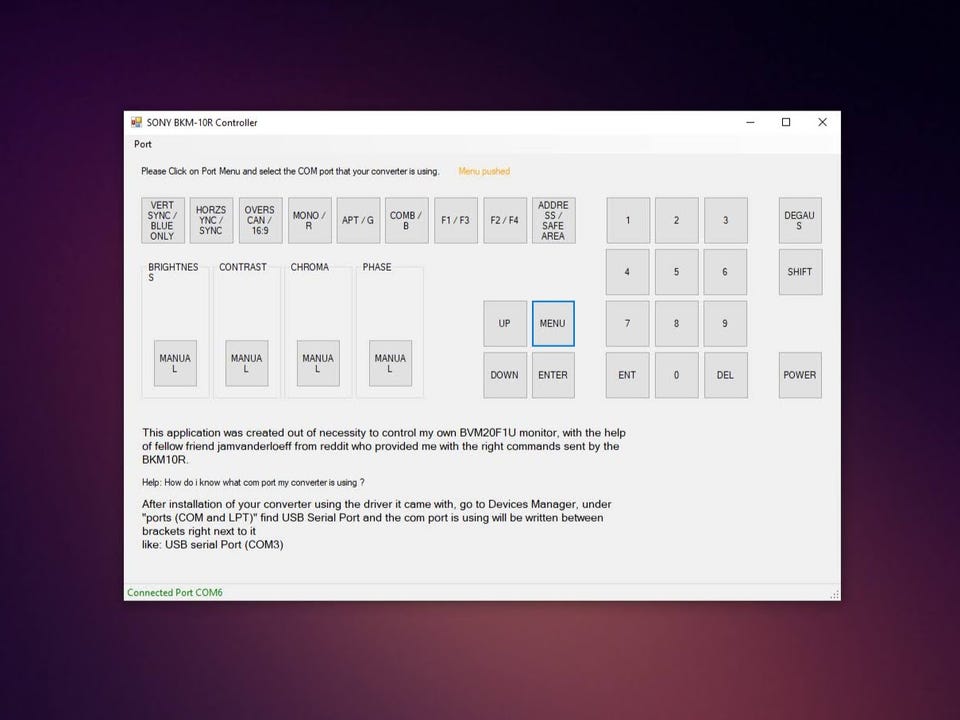
Task: Click the 'Help: How do i know what com port' text
Action: click(253, 482)
